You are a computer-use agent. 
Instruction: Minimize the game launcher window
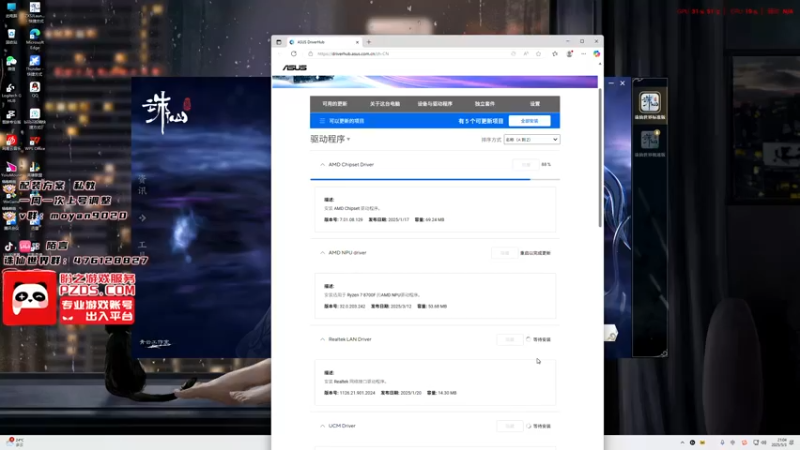coord(611,83)
